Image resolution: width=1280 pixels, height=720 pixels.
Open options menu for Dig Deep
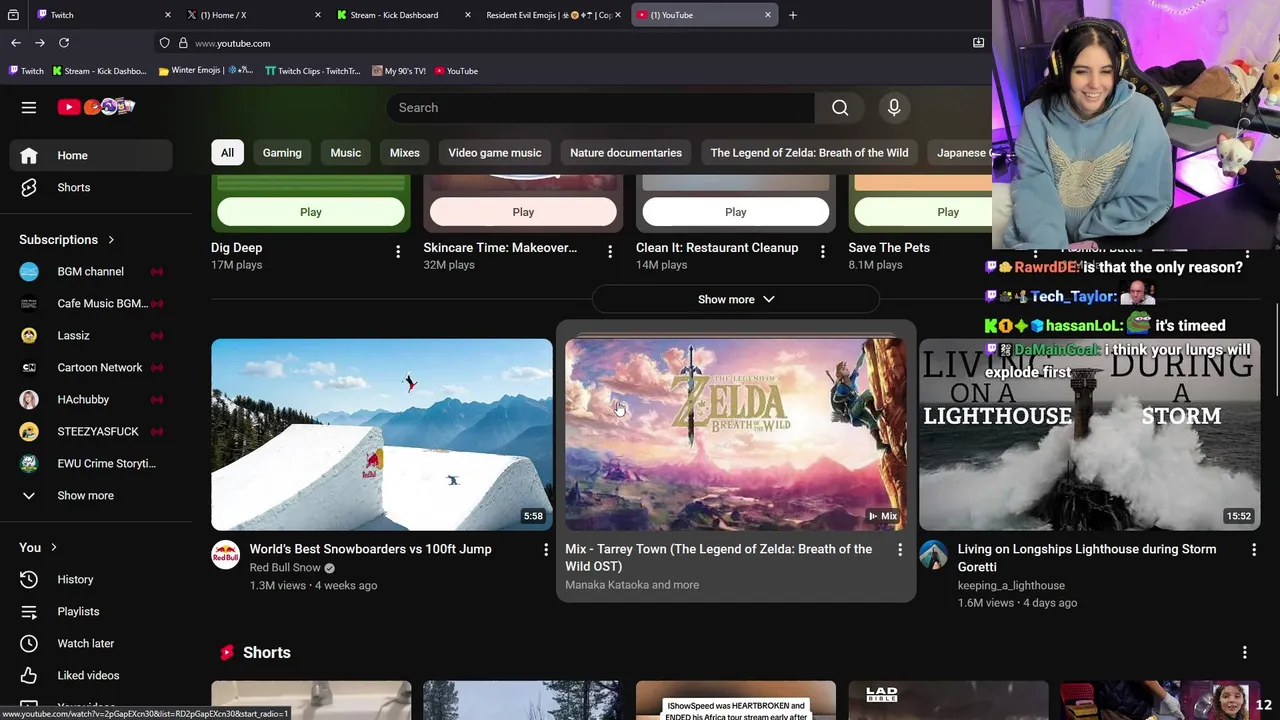tap(398, 252)
